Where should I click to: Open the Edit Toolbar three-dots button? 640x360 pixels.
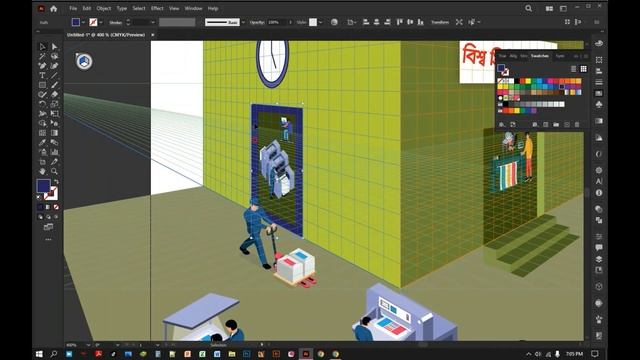(x=48, y=240)
